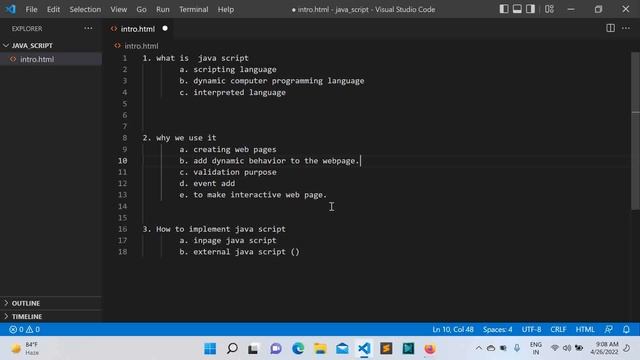This screenshot has width=640, height=360.
Task: Open File Explorer from taskbar
Action: (320, 349)
